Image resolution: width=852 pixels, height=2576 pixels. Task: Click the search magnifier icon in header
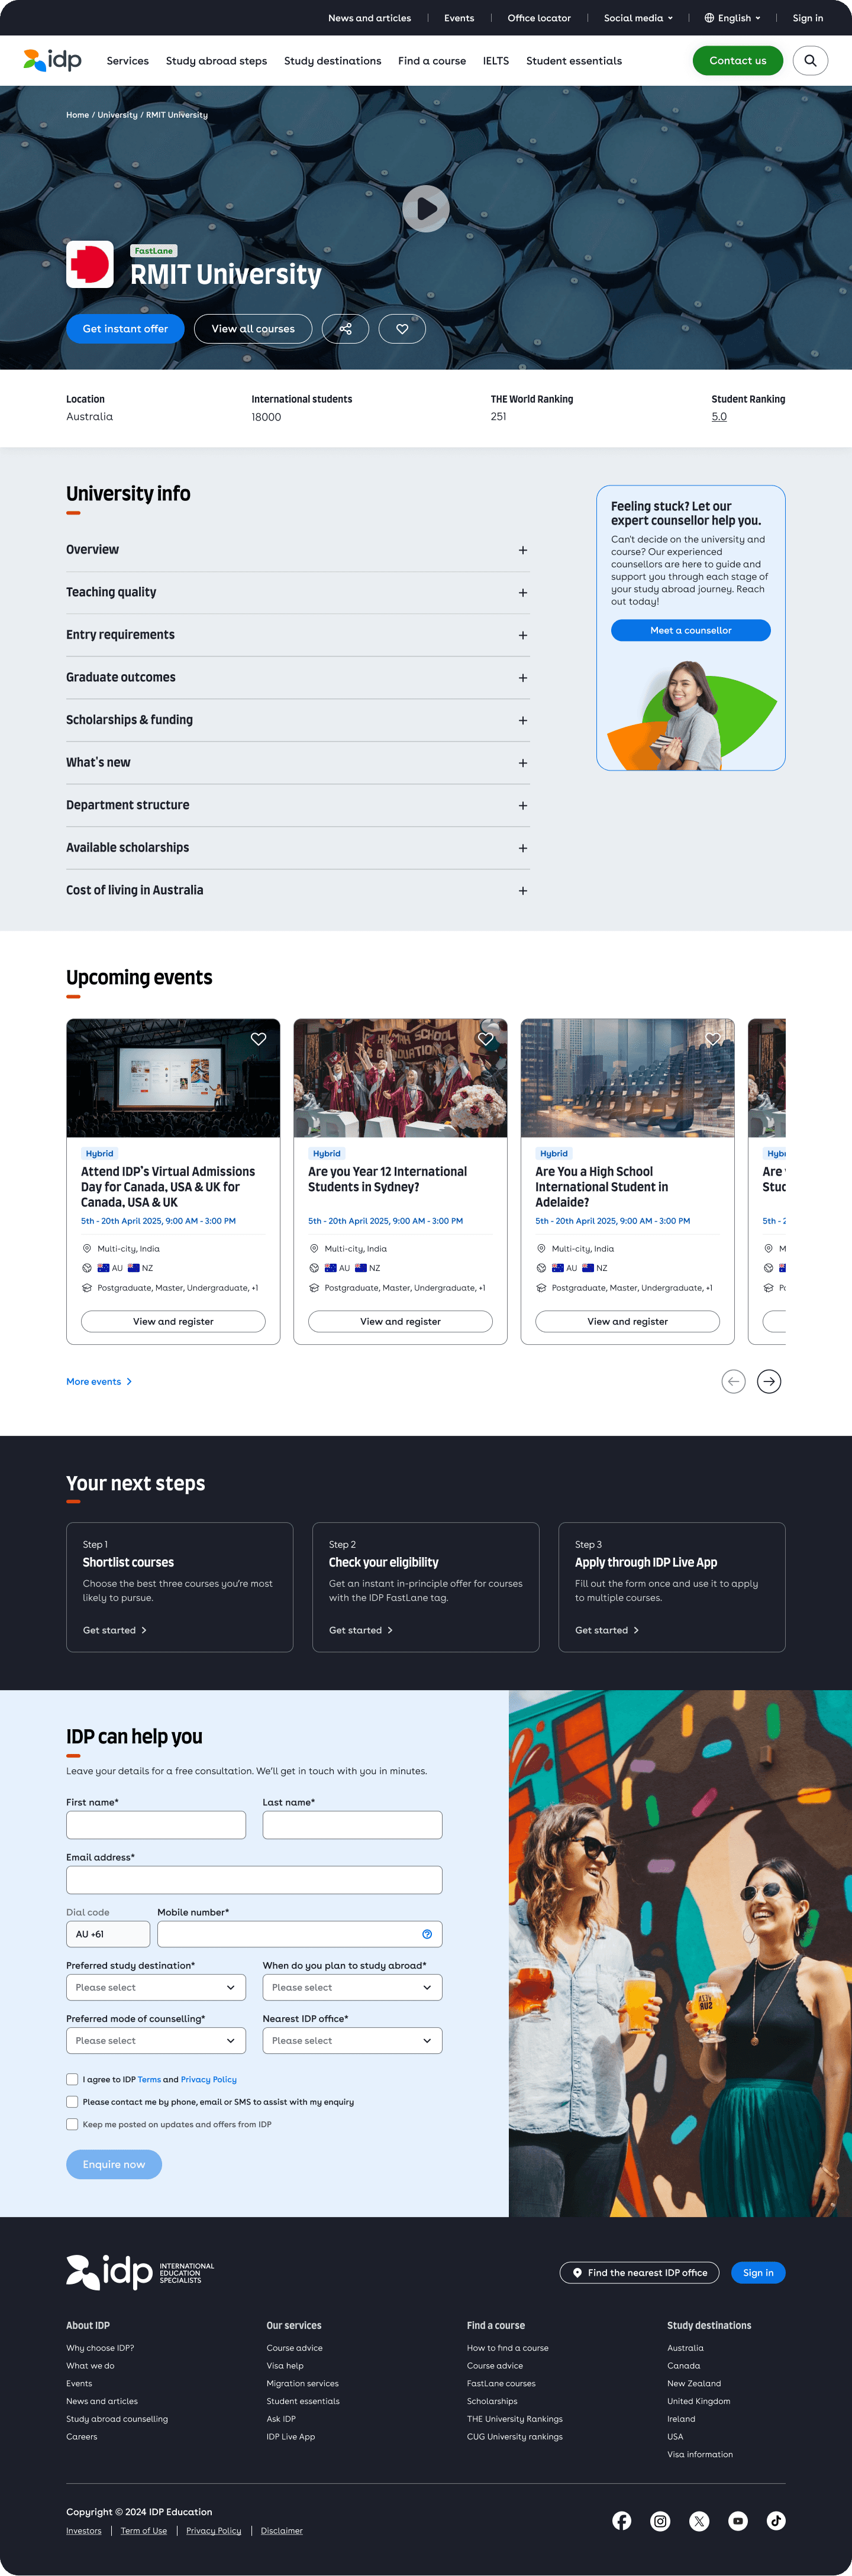click(x=810, y=61)
